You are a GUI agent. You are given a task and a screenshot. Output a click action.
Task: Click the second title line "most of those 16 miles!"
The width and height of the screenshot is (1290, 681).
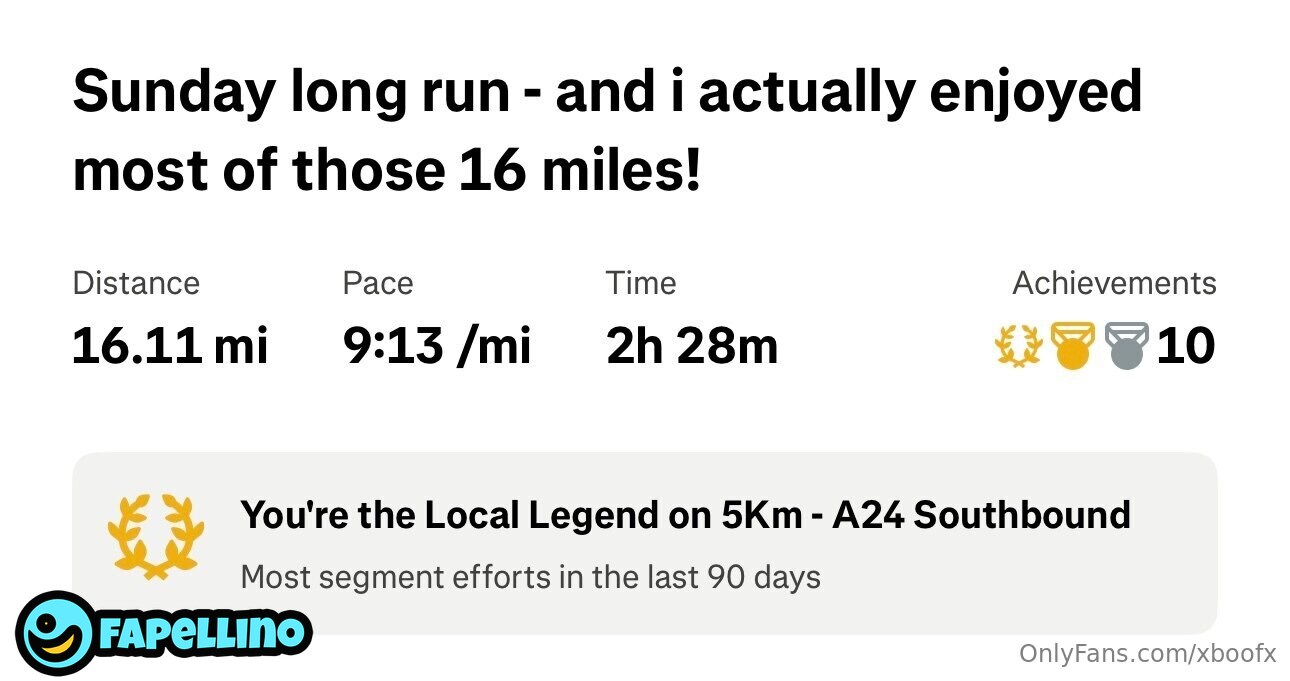click(x=387, y=170)
